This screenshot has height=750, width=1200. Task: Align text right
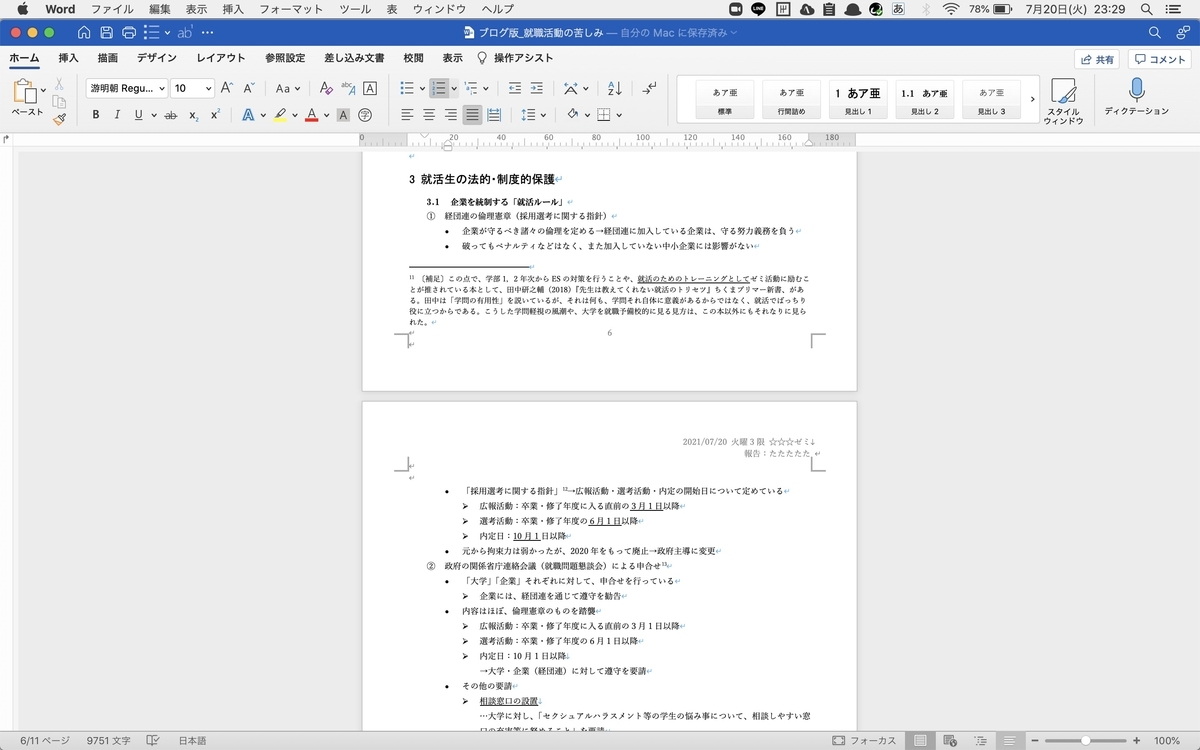click(x=451, y=115)
